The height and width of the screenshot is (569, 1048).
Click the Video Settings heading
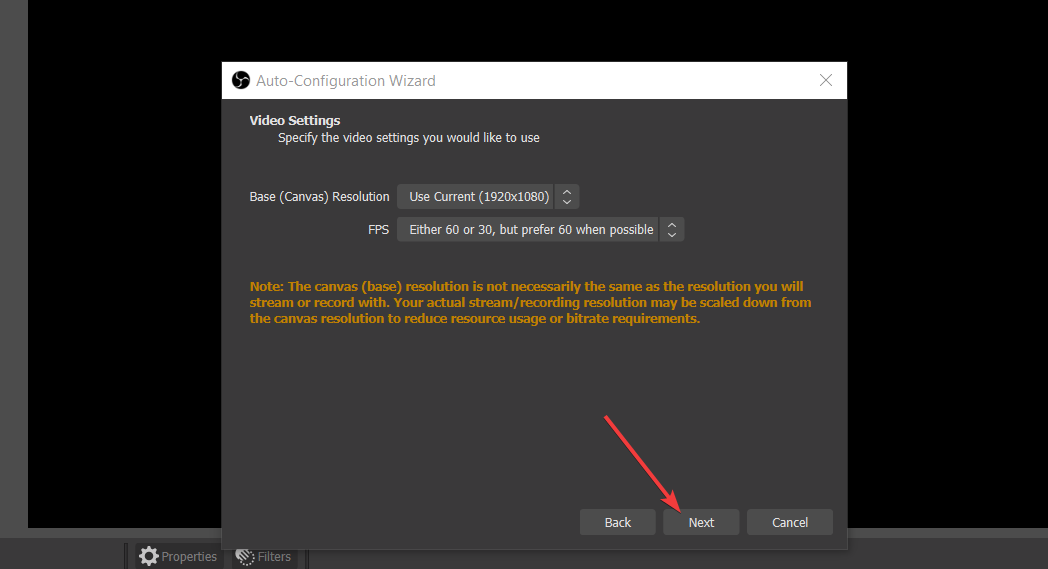click(x=295, y=121)
